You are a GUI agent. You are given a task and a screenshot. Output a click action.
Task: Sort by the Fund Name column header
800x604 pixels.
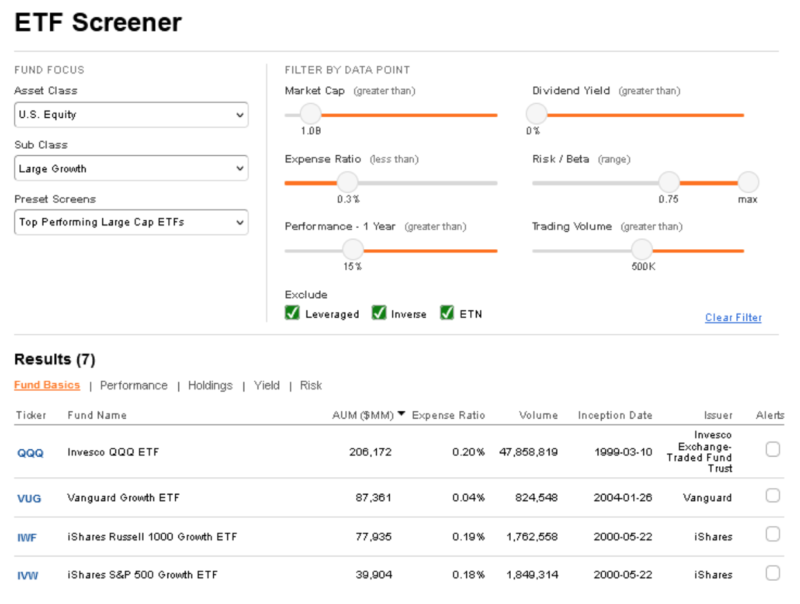point(97,415)
